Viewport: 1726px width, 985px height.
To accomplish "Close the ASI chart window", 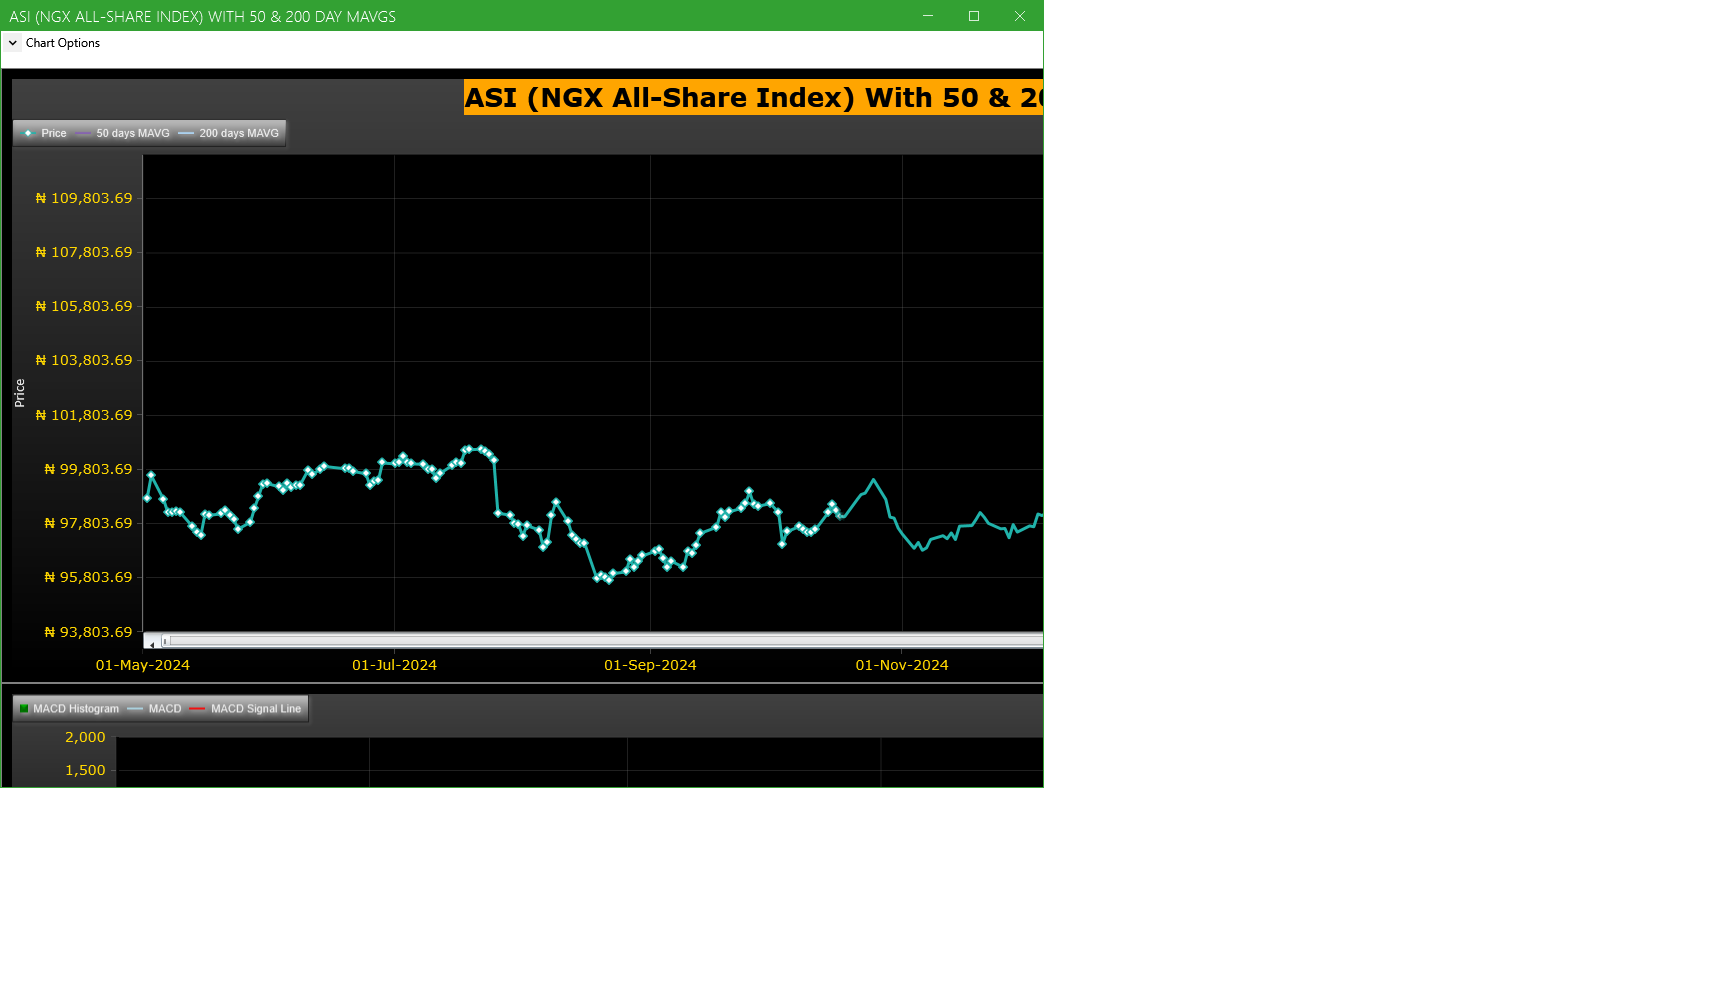I will click(1020, 16).
